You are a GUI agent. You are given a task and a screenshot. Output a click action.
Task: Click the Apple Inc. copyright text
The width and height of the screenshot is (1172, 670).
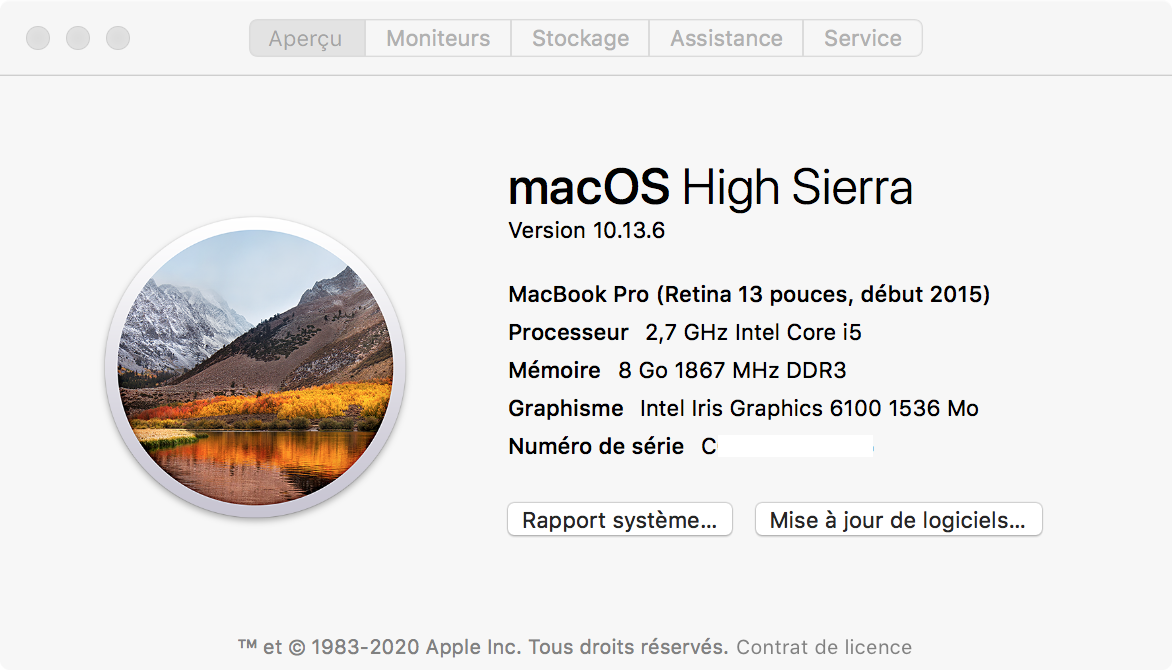click(483, 647)
